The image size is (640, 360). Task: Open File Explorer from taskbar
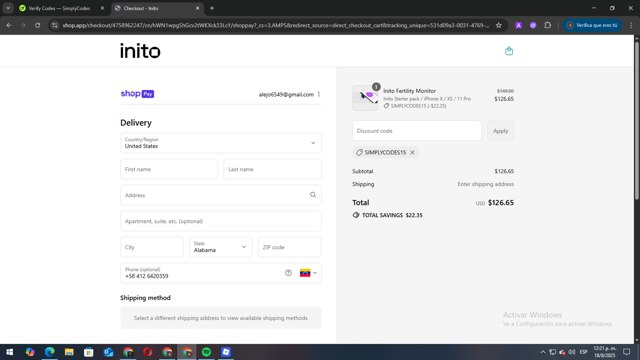69,352
